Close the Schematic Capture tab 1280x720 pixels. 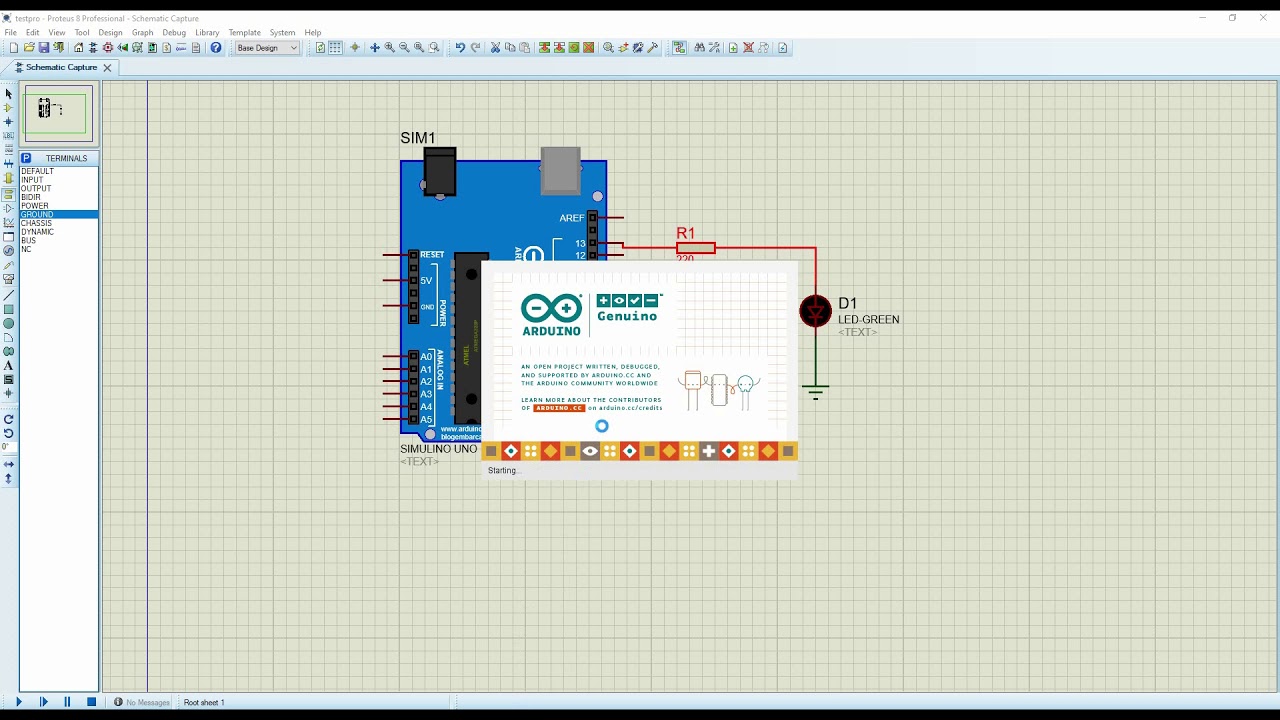[x=107, y=67]
